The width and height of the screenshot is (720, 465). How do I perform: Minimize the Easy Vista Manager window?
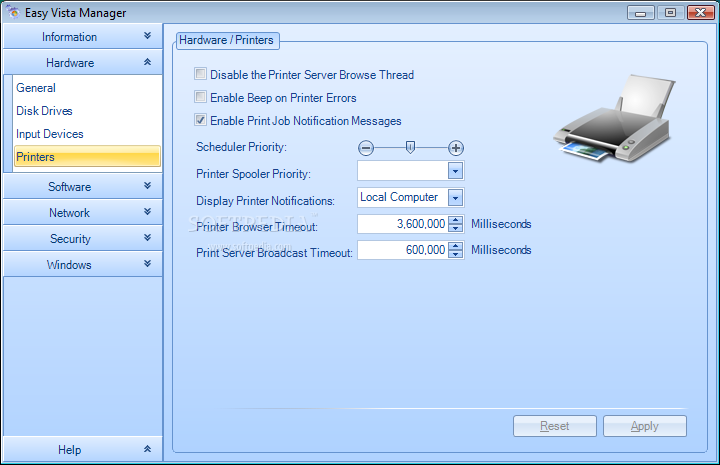tap(641, 13)
